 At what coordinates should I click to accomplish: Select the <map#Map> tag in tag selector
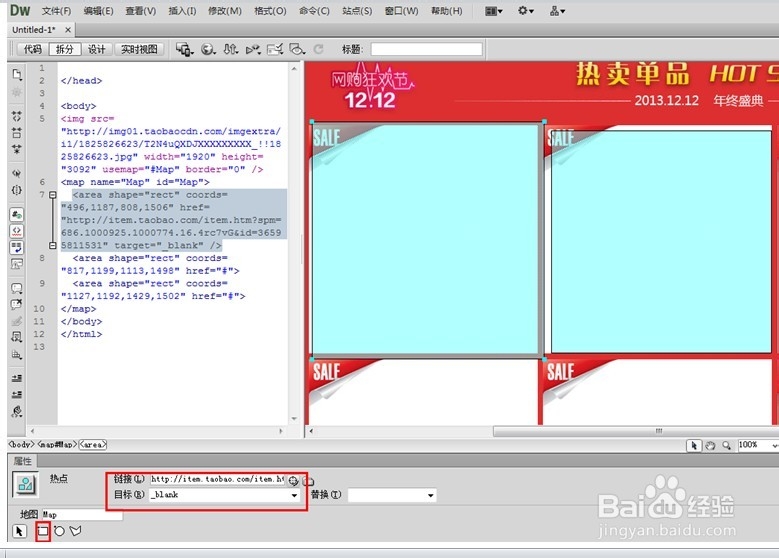pos(57,444)
